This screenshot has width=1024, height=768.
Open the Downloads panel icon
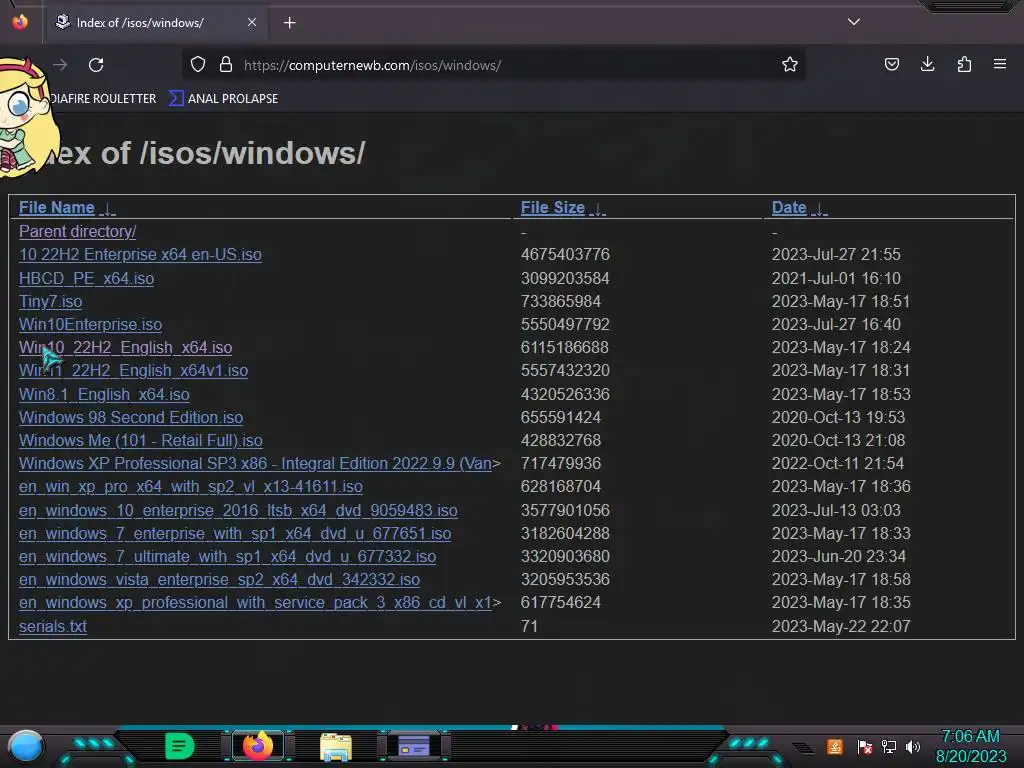[x=927, y=64]
